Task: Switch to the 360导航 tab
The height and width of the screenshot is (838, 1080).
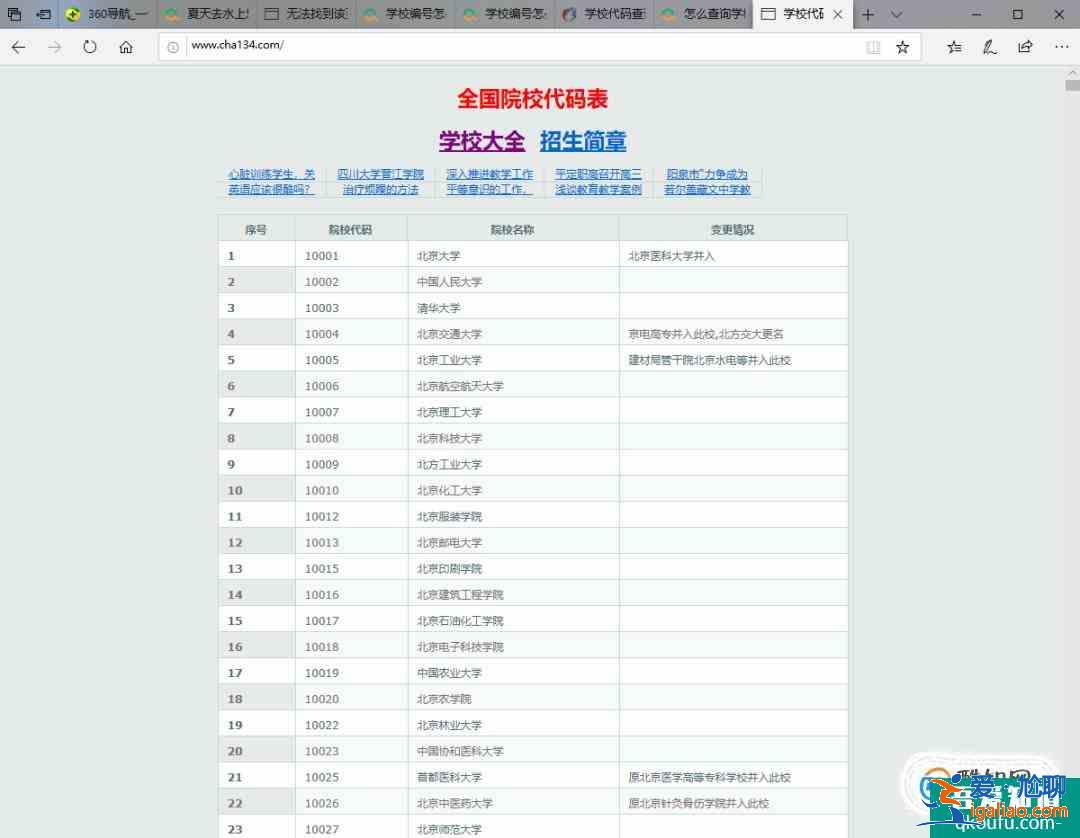Action: (108, 14)
